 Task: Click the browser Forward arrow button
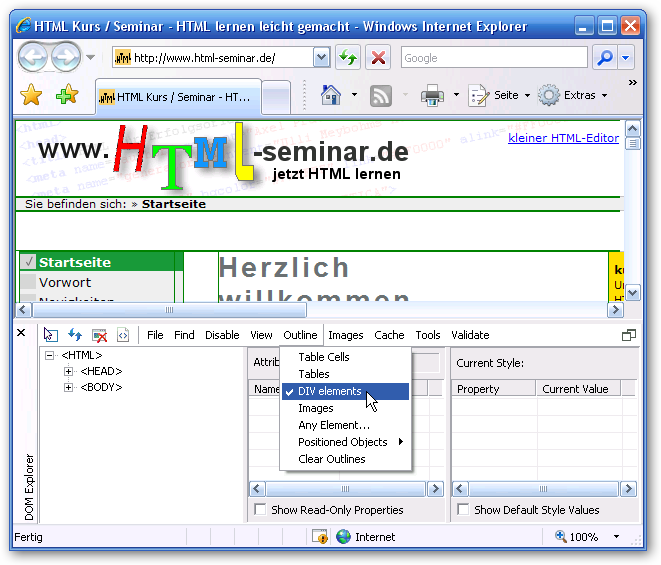click(x=66, y=57)
